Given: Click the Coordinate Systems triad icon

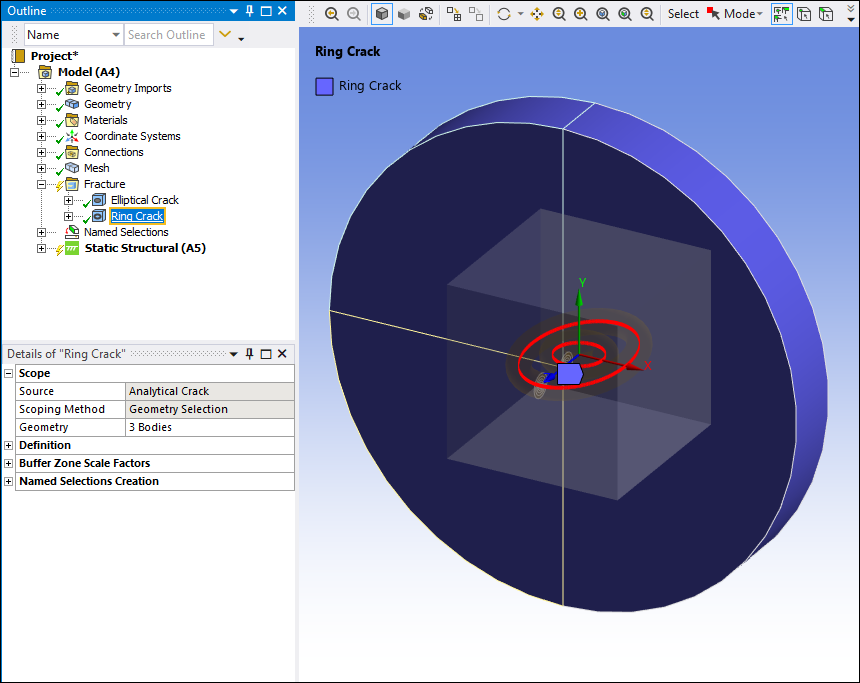Looking at the screenshot, I should point(72,136).
